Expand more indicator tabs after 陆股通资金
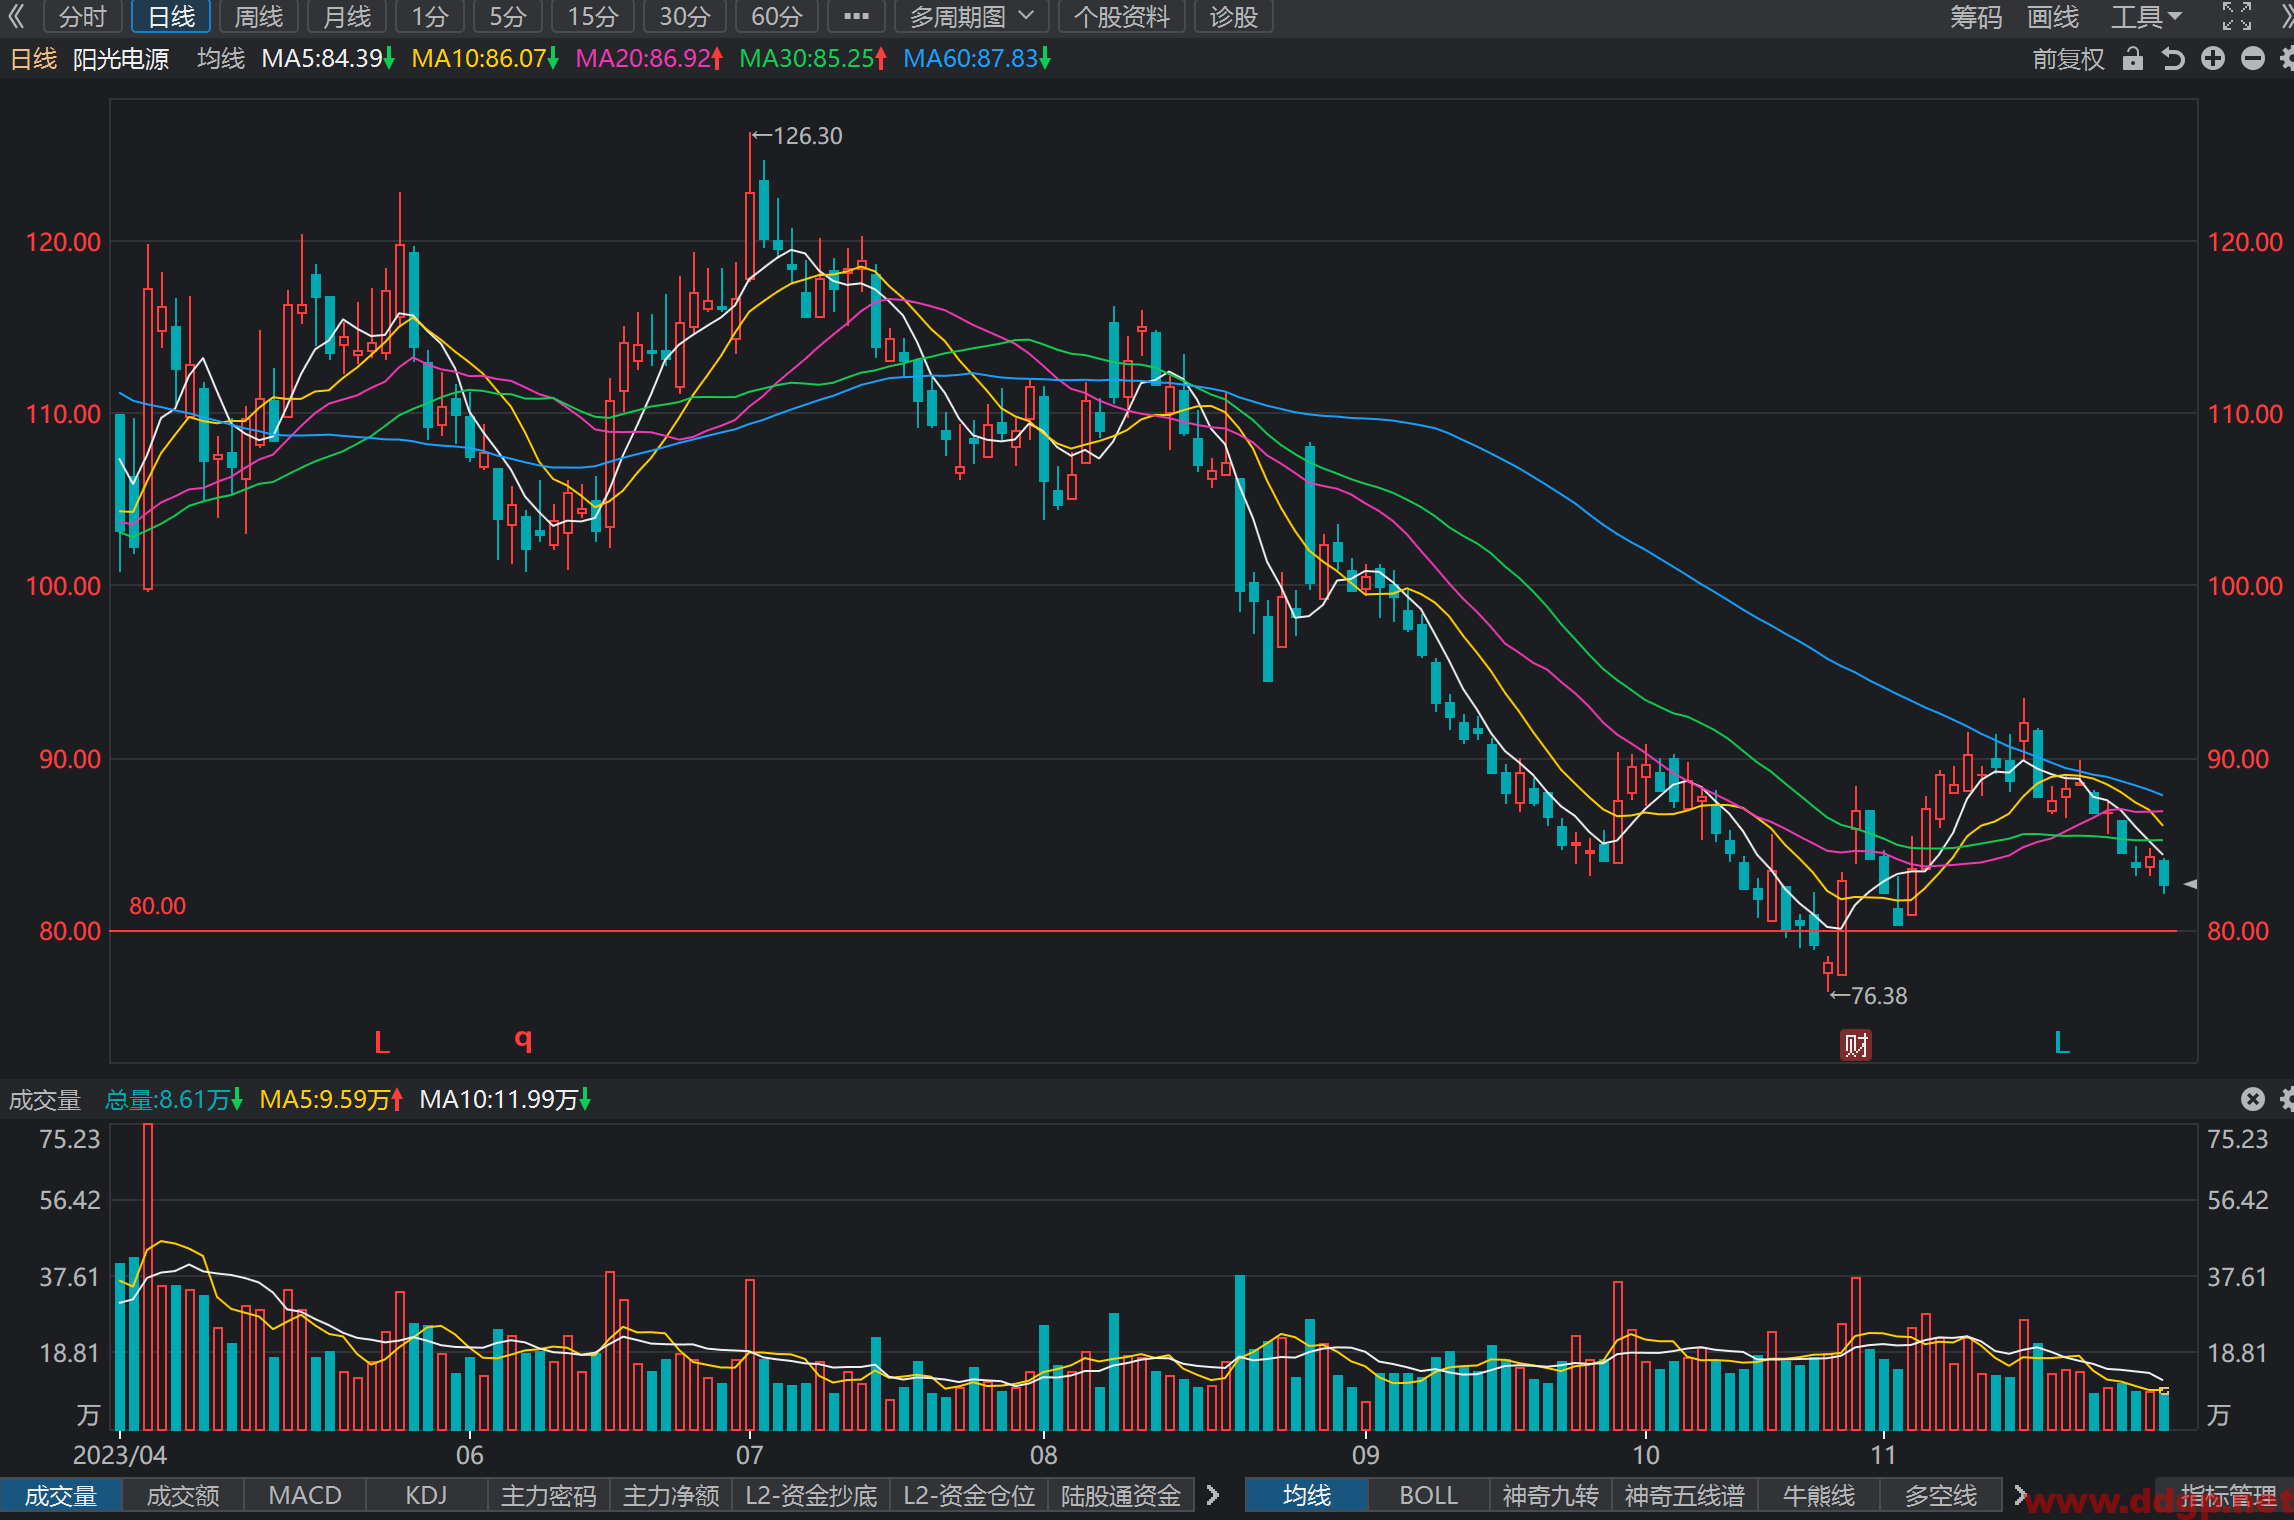 (x=1213, y=1495)
